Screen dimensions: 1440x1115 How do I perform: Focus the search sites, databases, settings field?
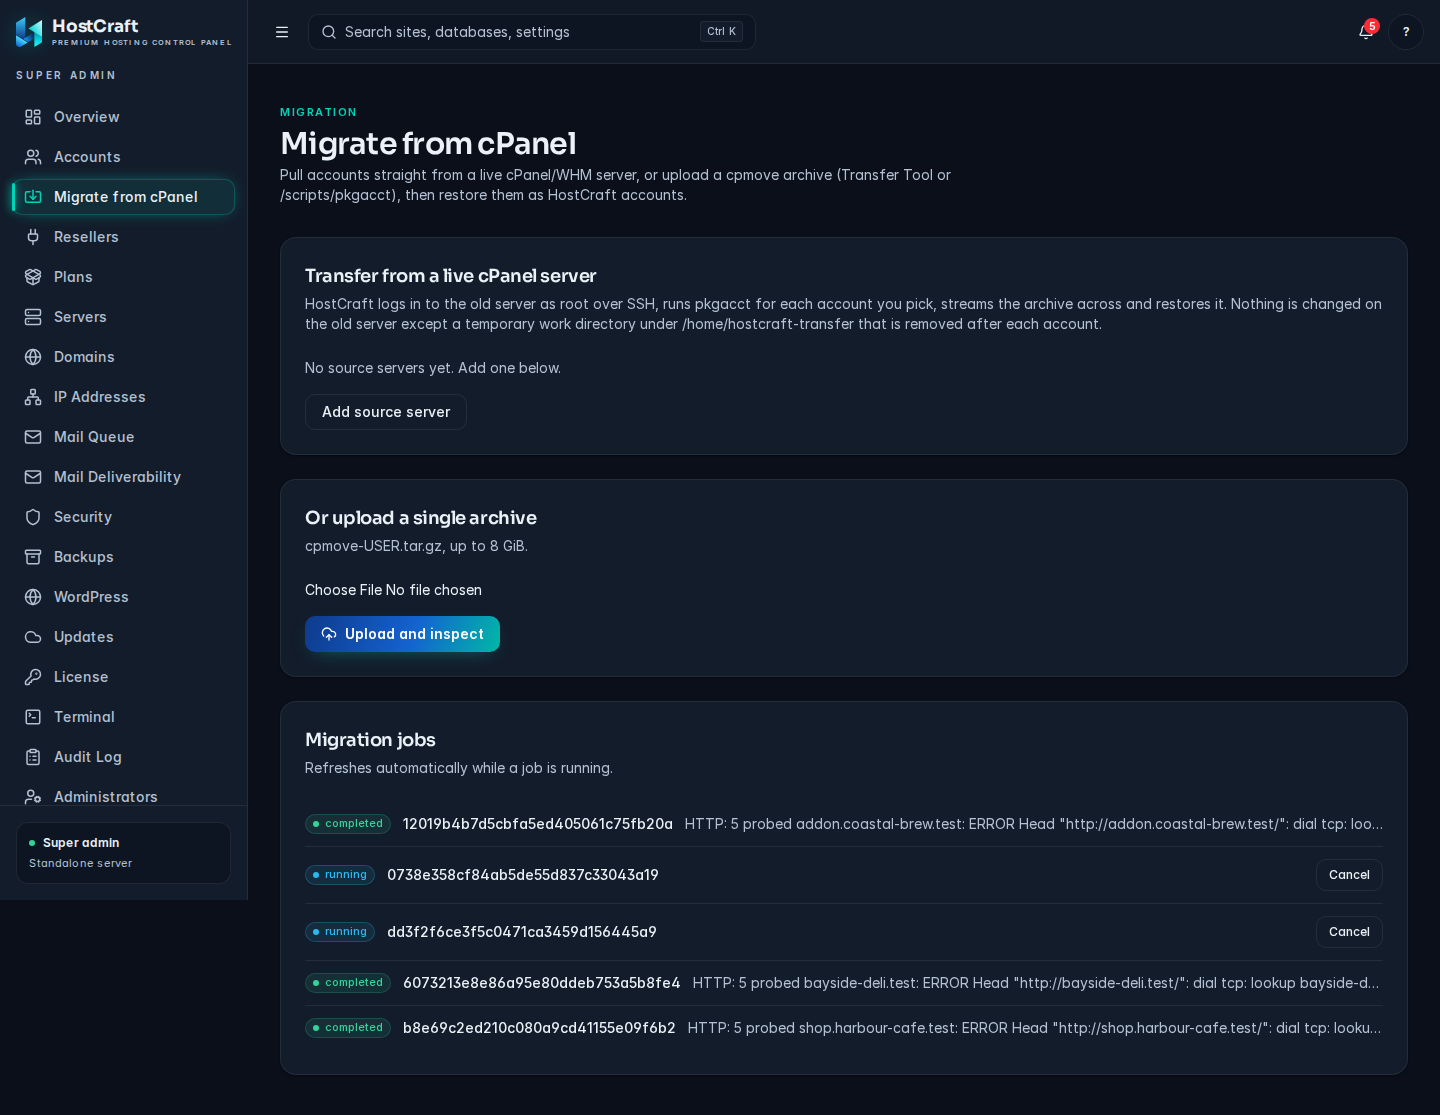tap(532, 32)
